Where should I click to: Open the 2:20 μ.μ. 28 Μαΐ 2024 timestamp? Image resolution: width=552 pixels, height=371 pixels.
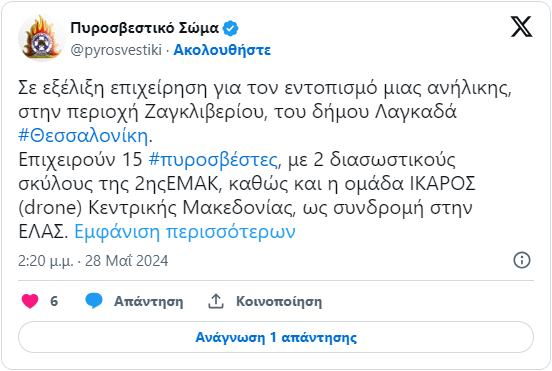click(93, 261)
